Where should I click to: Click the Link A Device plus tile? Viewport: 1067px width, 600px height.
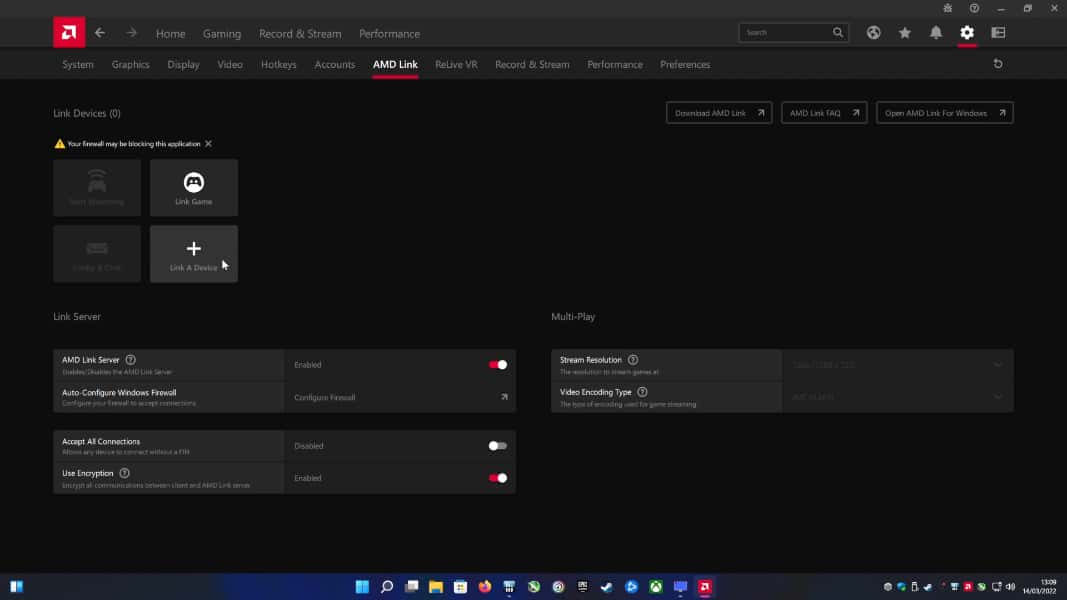(194, 254)
